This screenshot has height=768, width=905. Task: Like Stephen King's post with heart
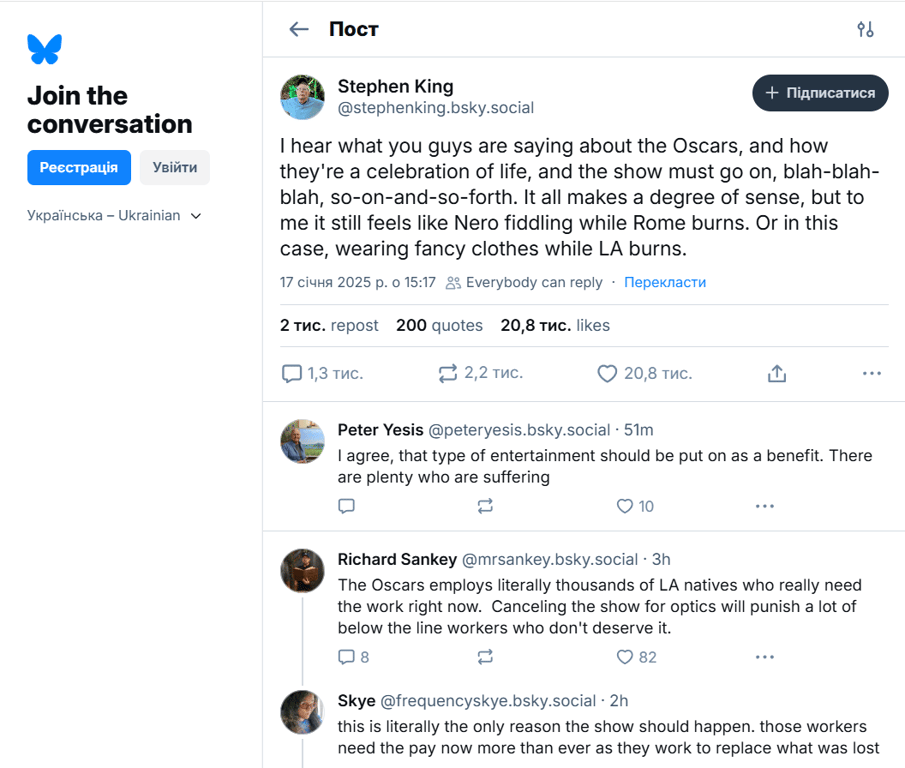click(x=607, y=373)
